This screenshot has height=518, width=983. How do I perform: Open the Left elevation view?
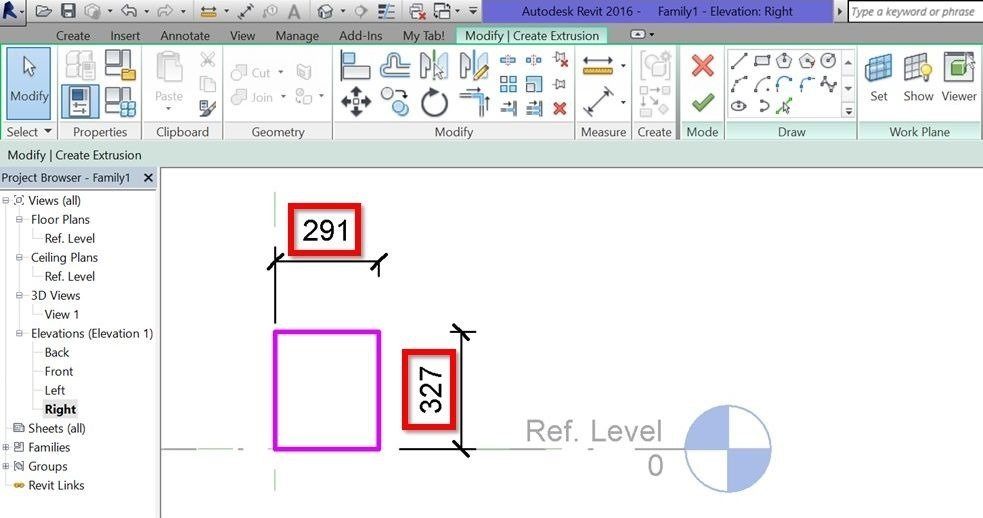[x=55, y=390]
